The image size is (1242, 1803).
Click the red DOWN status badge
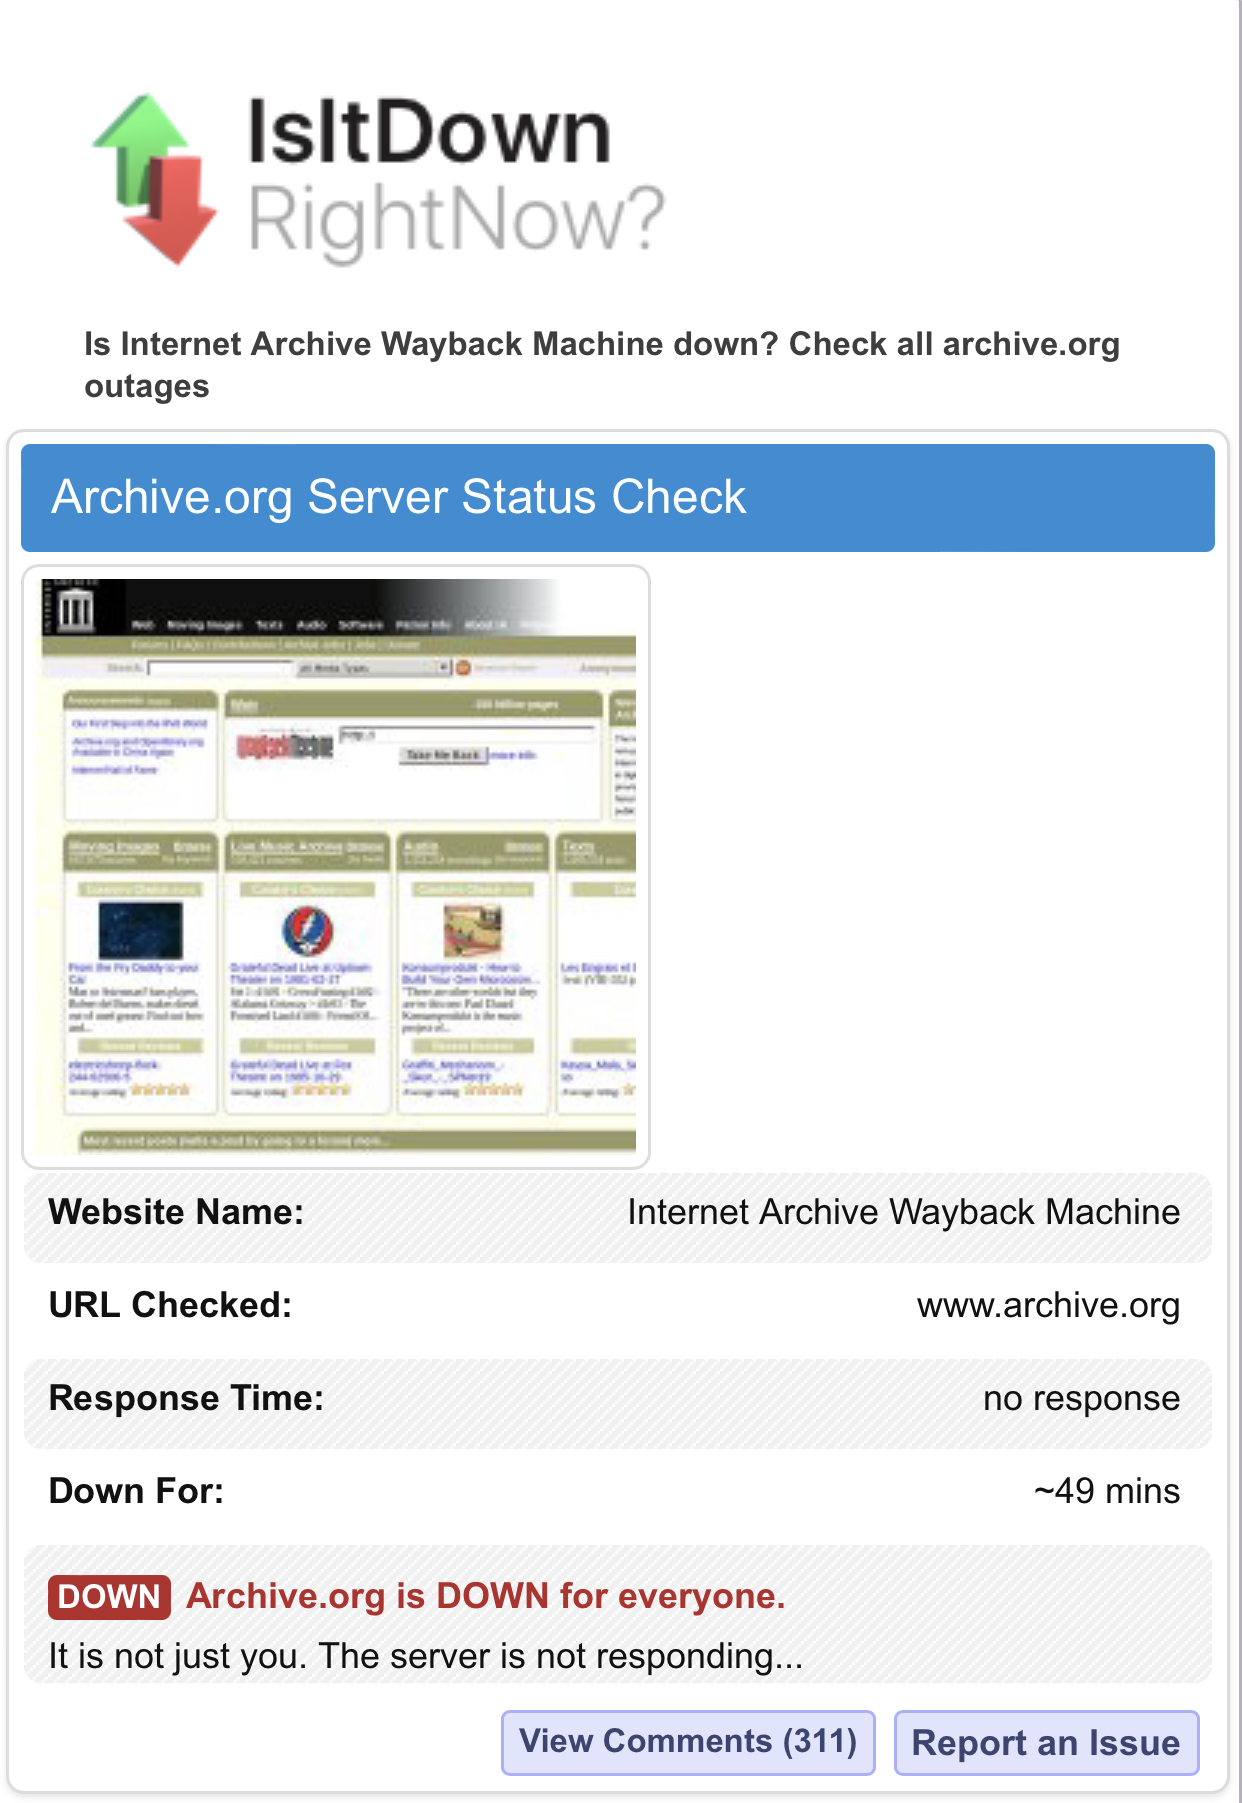click(x=109, y=1597)
